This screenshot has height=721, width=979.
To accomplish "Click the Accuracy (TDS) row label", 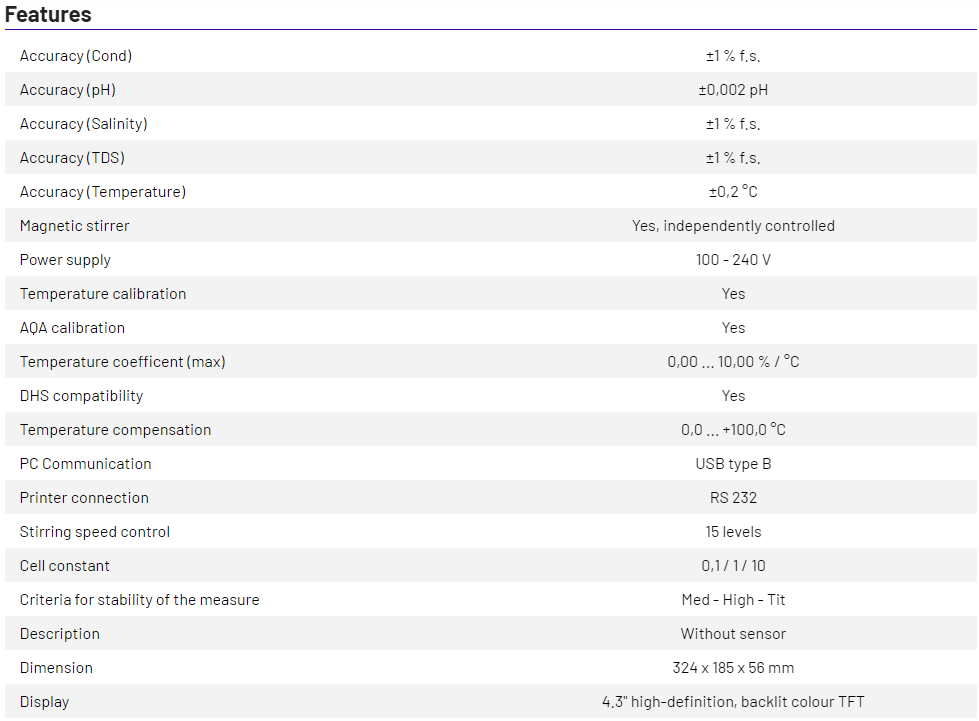I will (x=72, y=158).
